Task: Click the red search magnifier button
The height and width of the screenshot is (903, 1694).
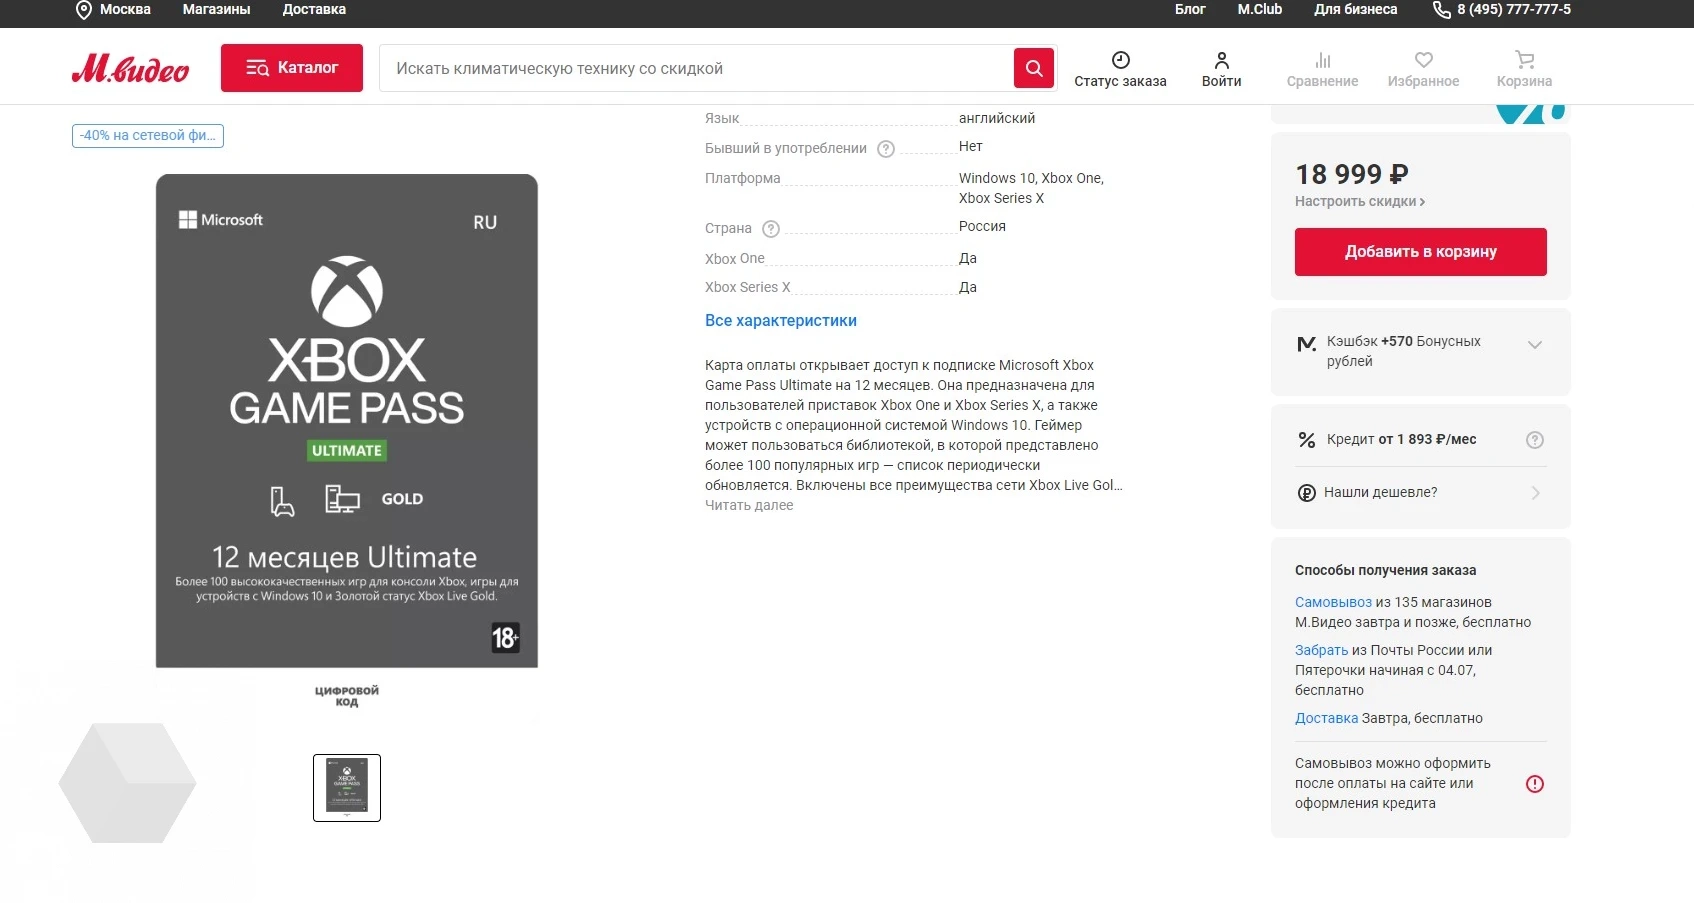Action: 1034,68
